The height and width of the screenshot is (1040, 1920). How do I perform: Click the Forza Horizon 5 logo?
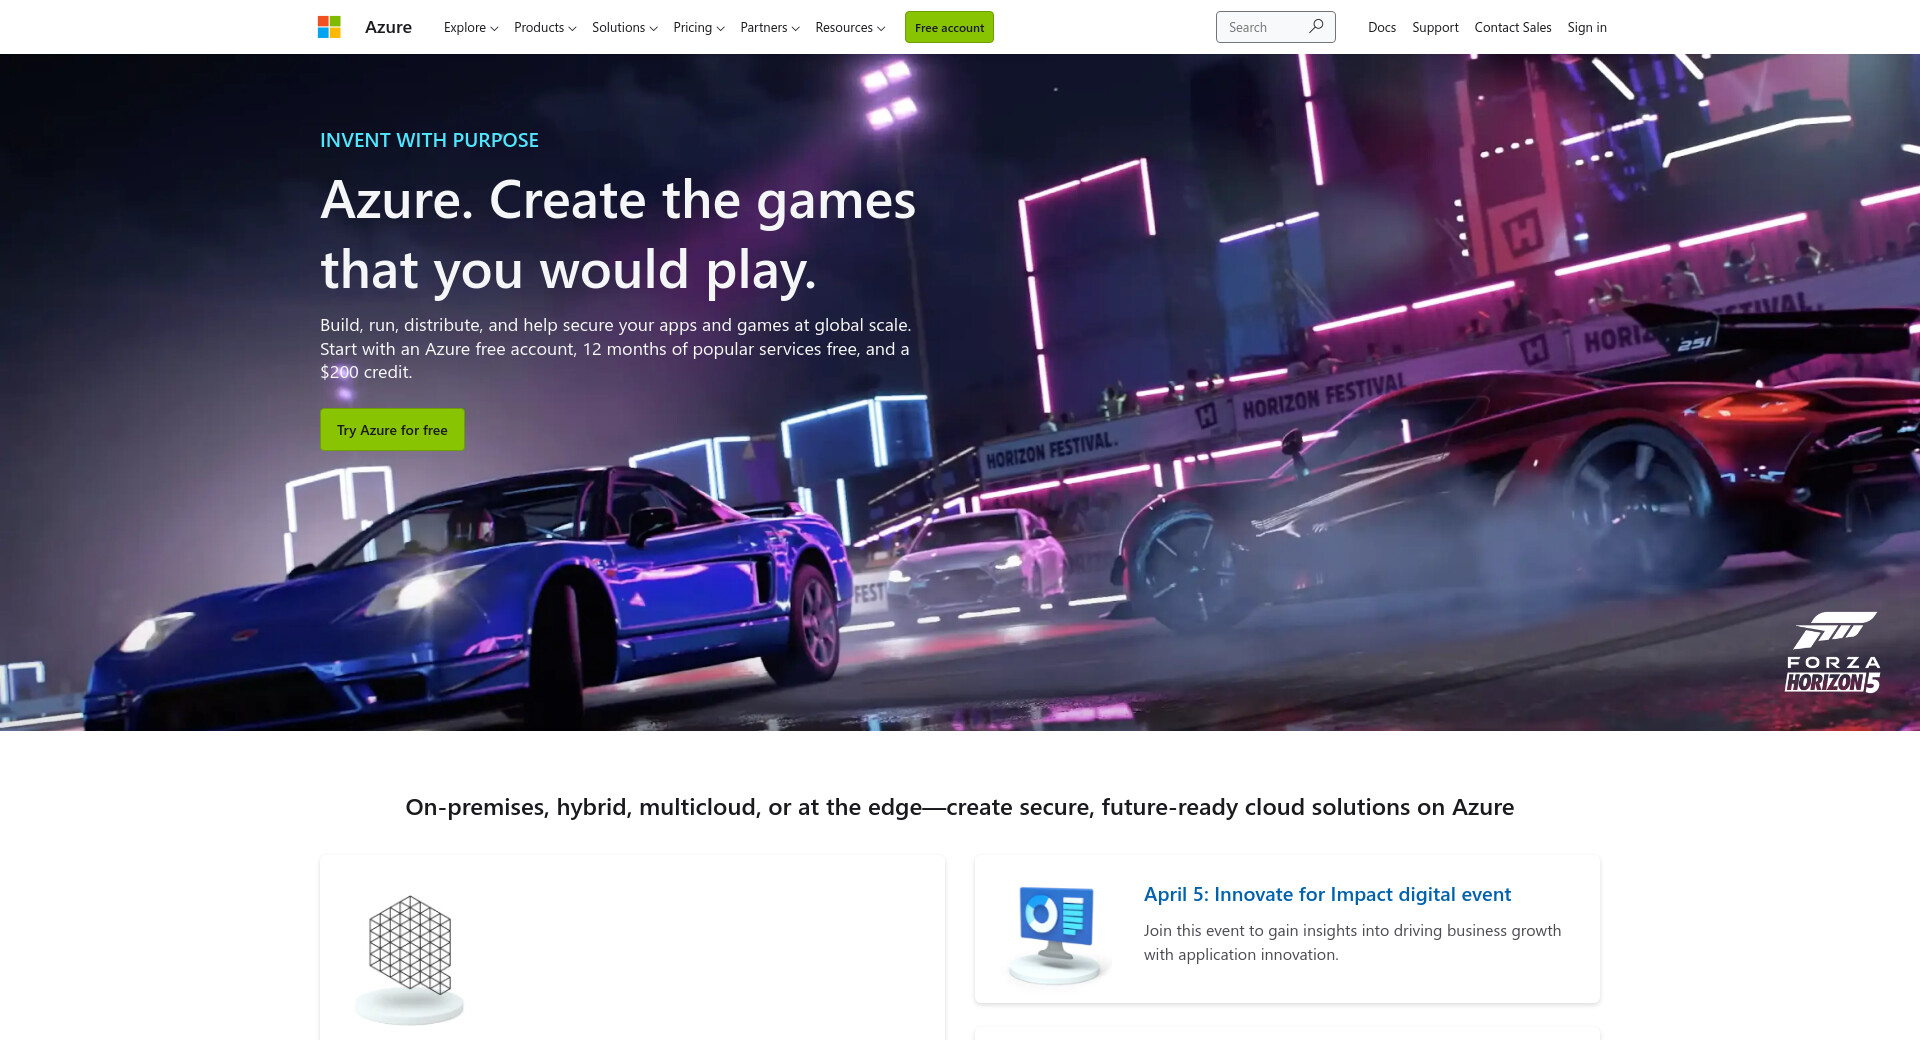1833,652
